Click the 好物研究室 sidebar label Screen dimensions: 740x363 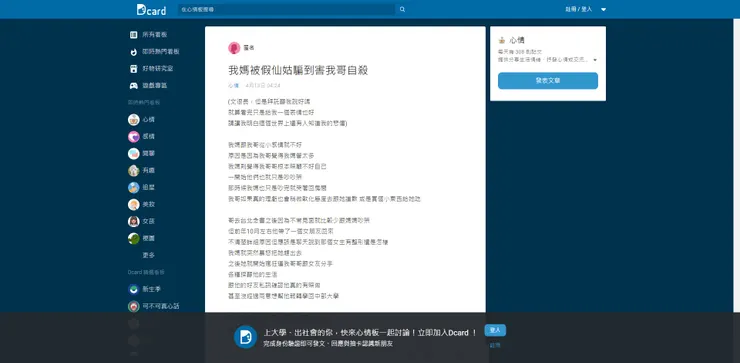[x=158, y=68]
